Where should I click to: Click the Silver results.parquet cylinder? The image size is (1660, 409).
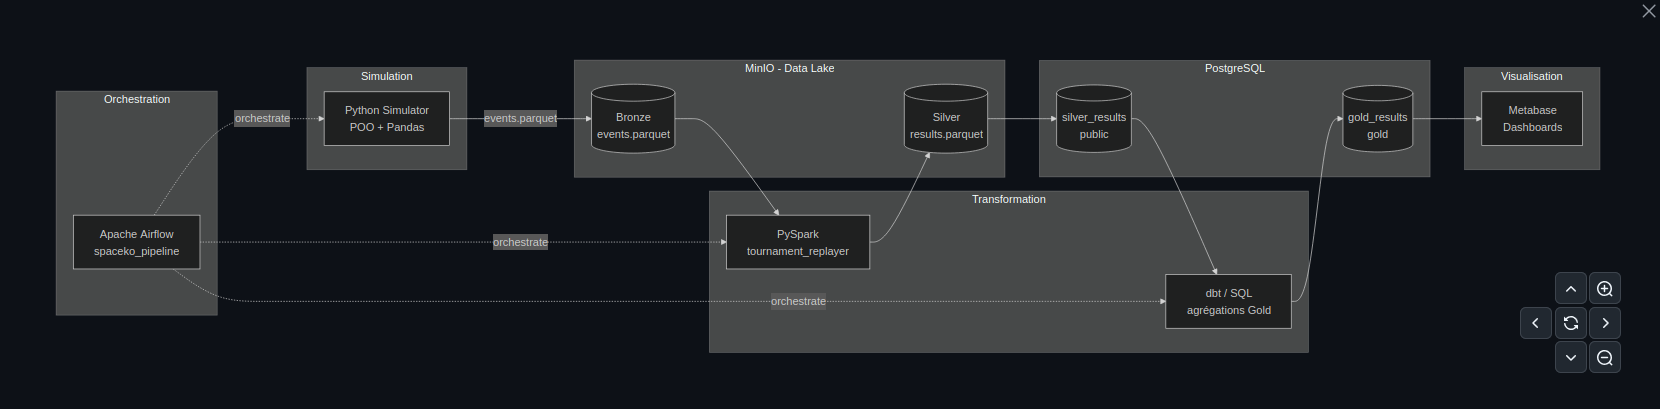946,119
